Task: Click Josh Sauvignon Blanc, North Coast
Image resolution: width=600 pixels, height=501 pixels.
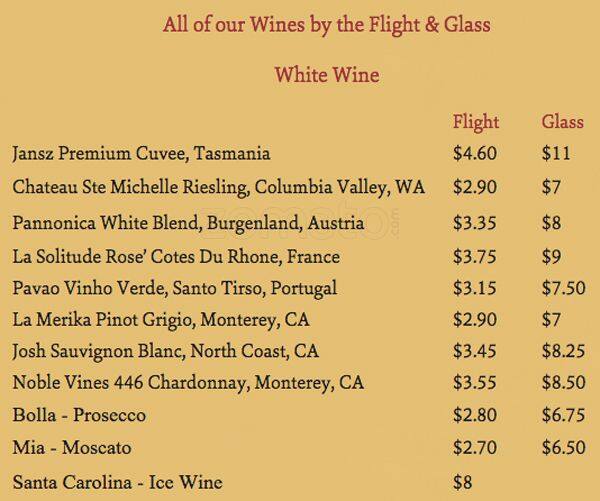Action: tap(166, 351)
